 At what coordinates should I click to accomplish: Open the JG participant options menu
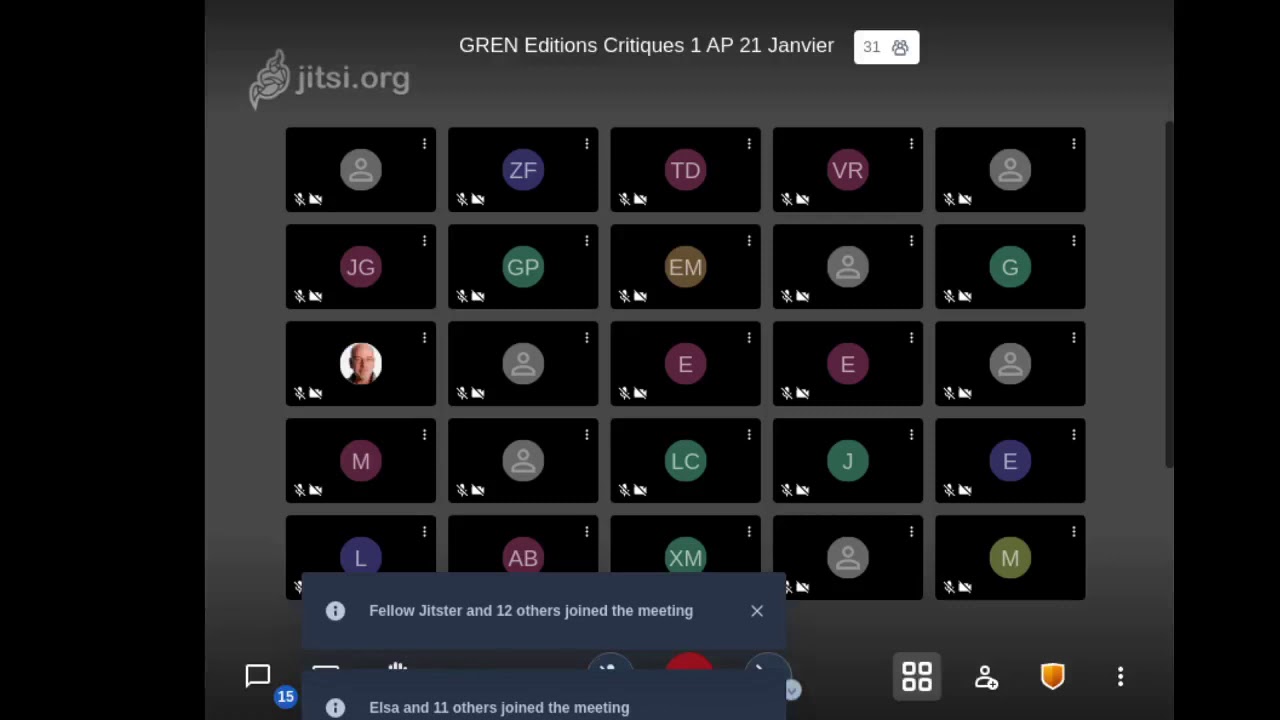424,241
